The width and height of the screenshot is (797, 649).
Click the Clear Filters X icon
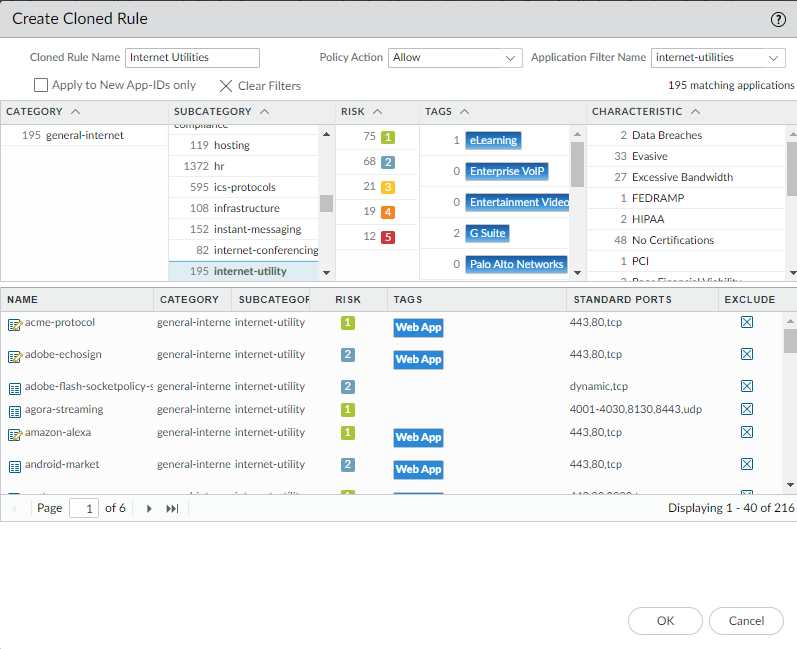coord(226,86)
